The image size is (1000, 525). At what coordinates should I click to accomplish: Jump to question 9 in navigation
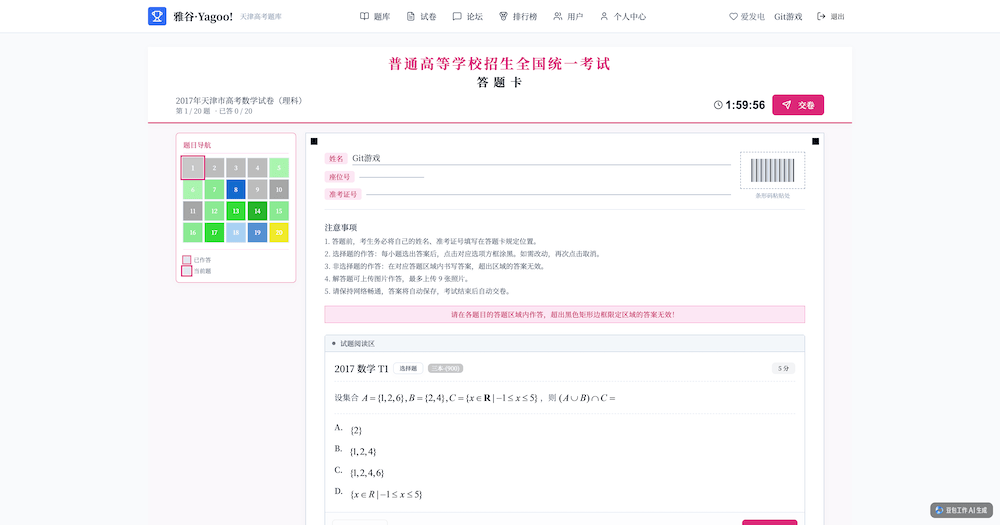tap(258, 189)
